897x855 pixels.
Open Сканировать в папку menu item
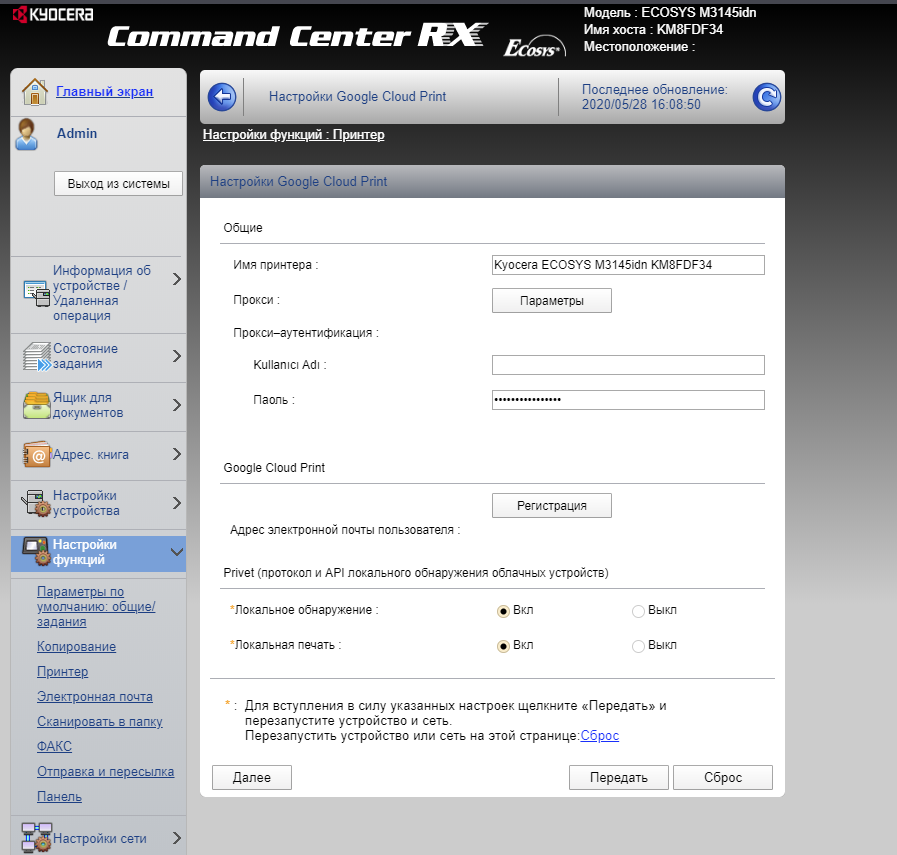99,722
